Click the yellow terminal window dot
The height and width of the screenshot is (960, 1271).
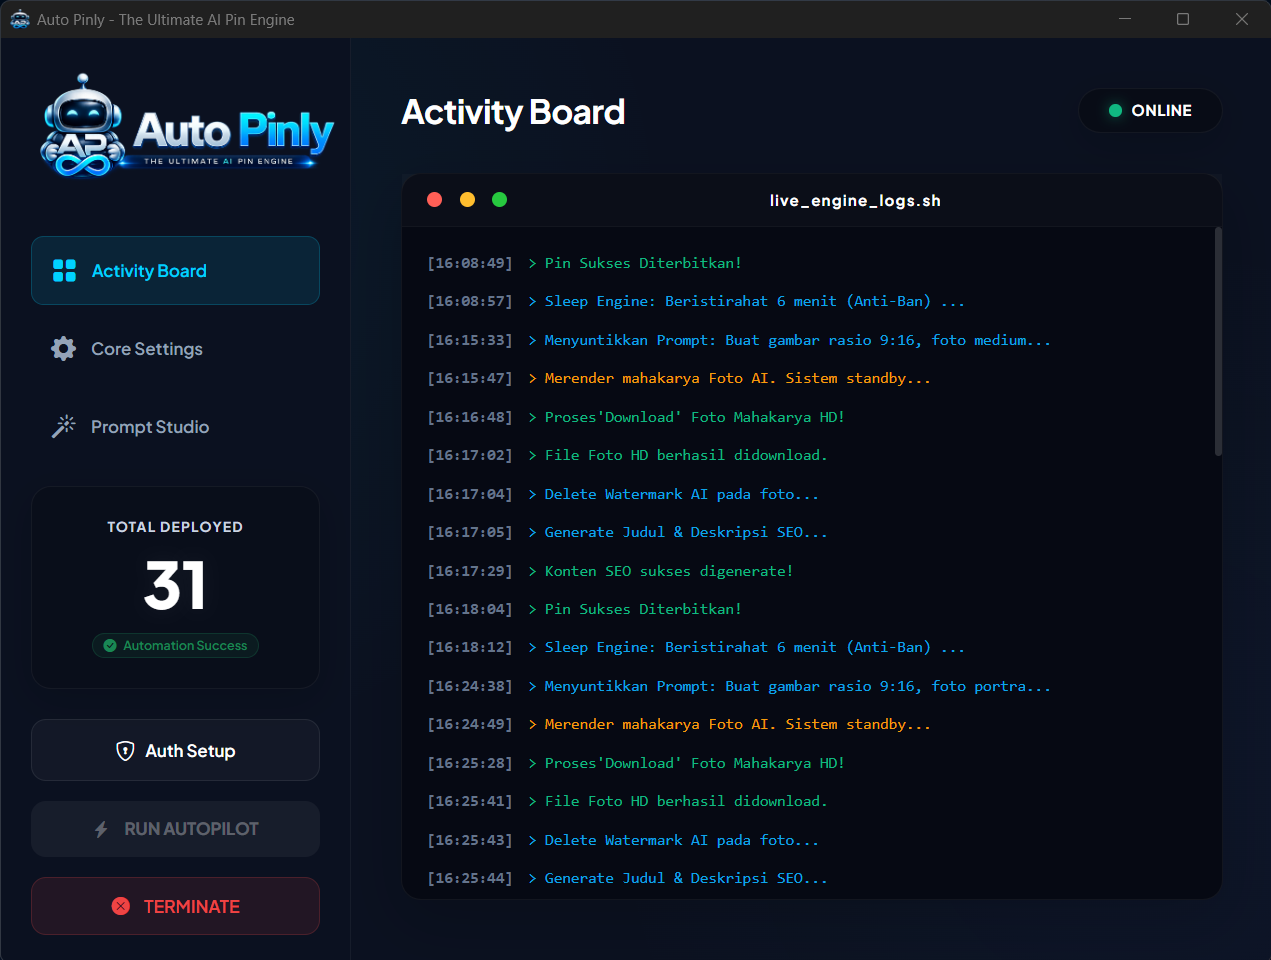[x=467, y=200]
